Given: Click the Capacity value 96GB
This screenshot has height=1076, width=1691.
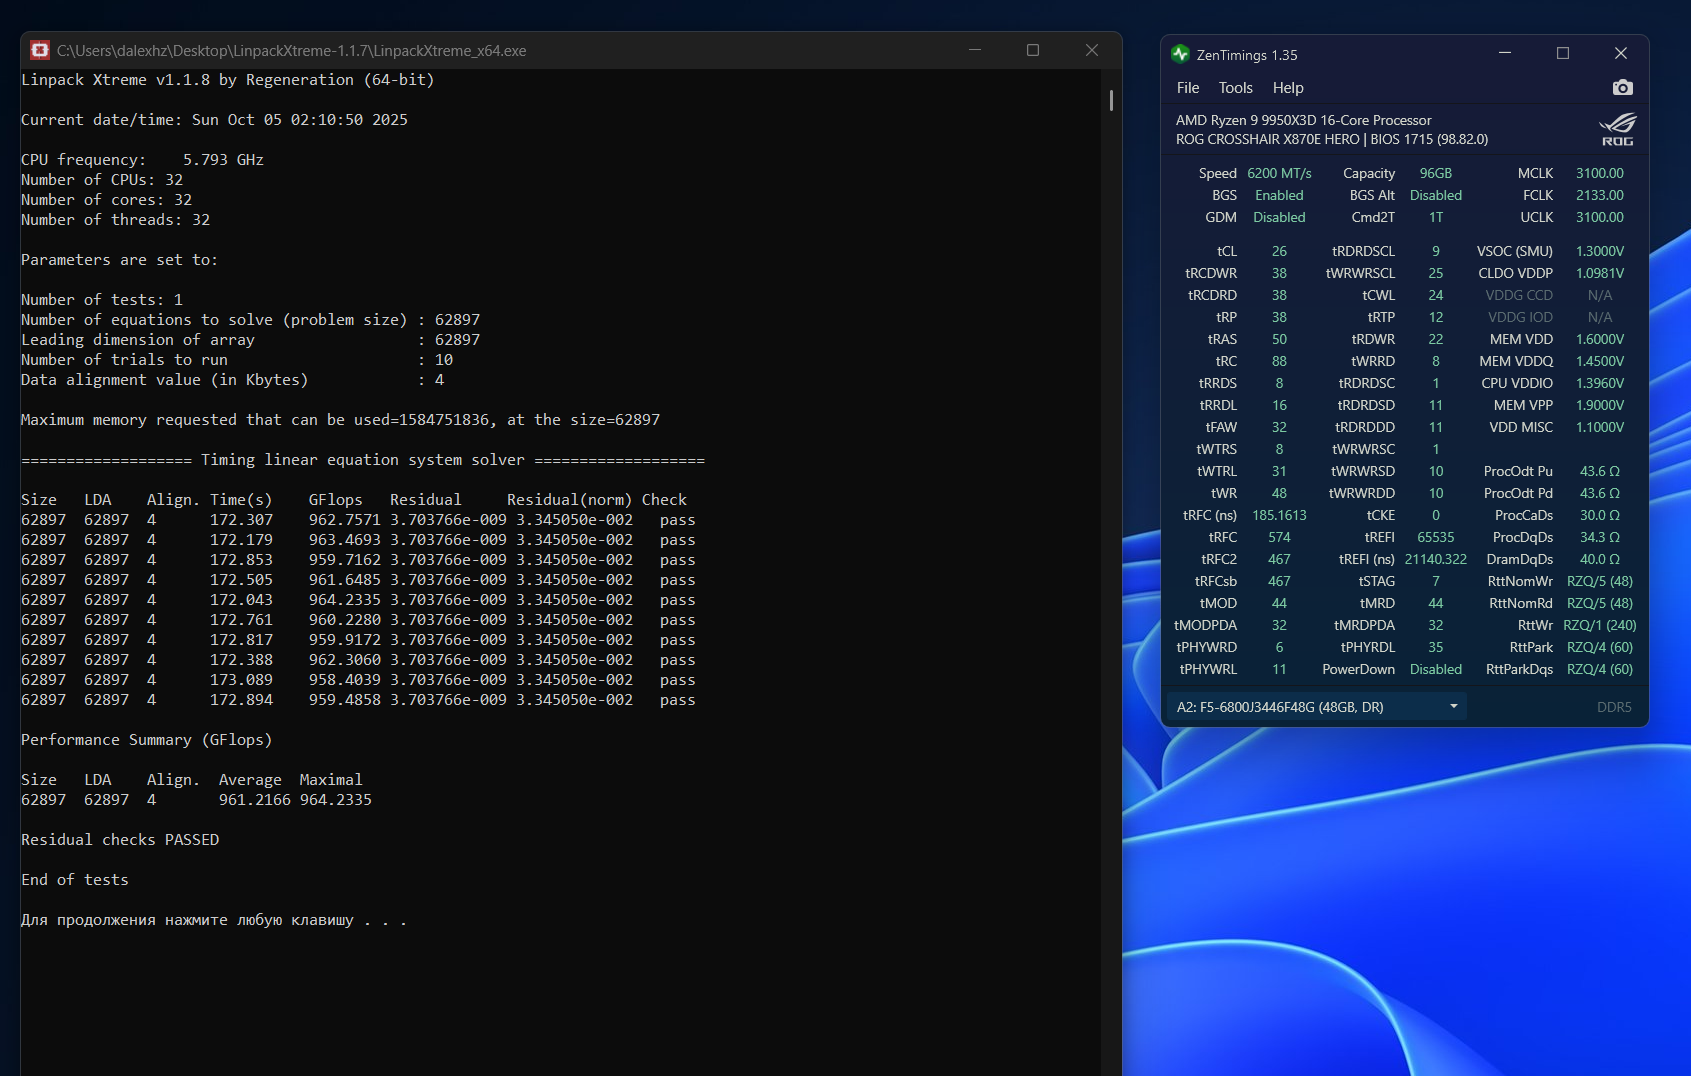Looking at the screenshot, I should pyautogui.click(x=1436, y=173).
